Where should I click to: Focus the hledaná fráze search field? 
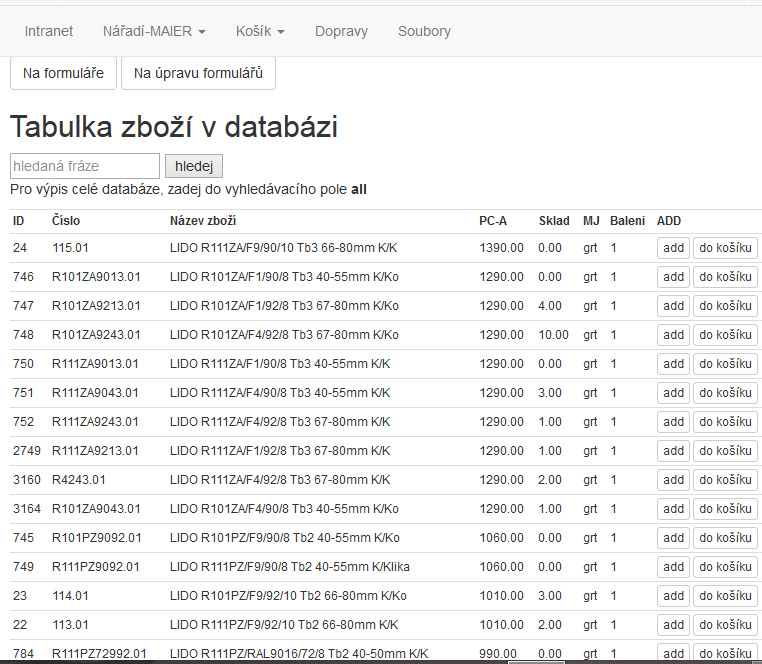coord(85,166)
